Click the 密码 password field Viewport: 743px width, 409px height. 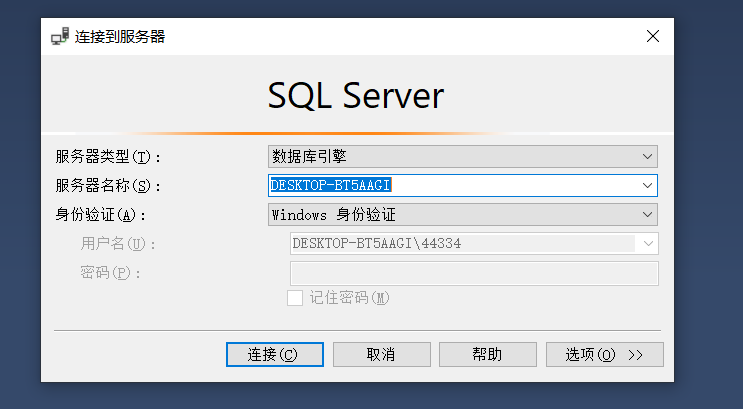pyautogui.click(x=474, y=273)
